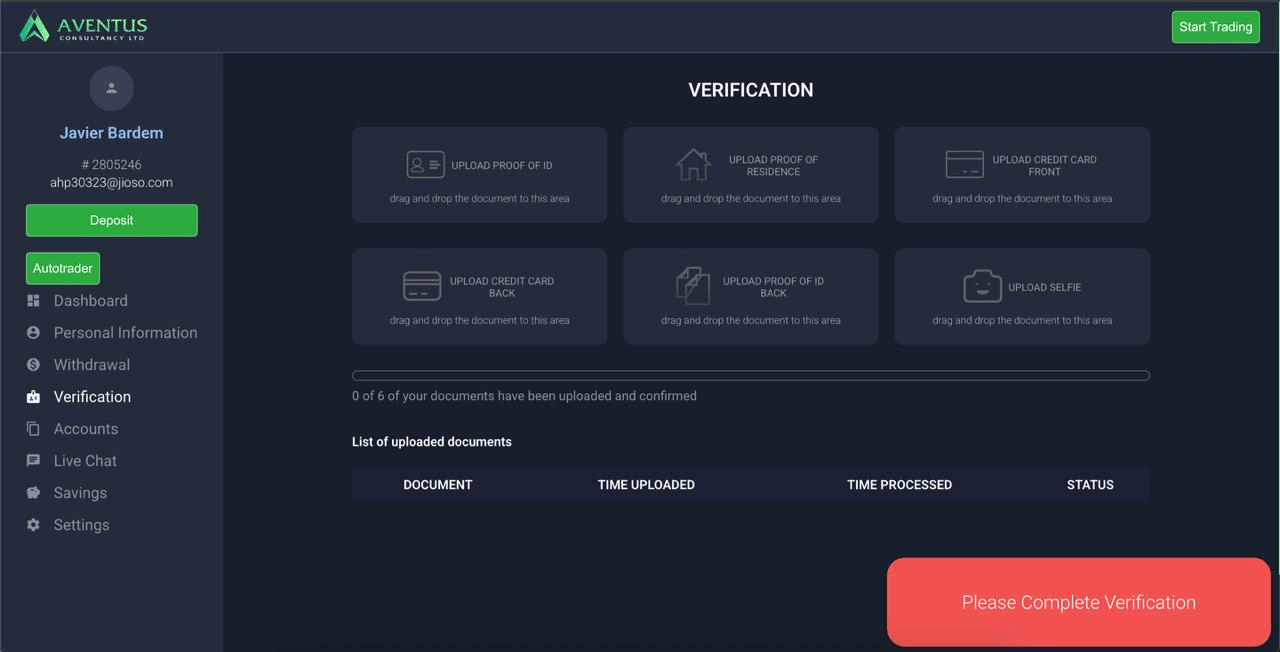This screenshot has width=1280, height=652.
Task: Select the Upload Credit Card Back dropzone
Action: click(479, 296)
